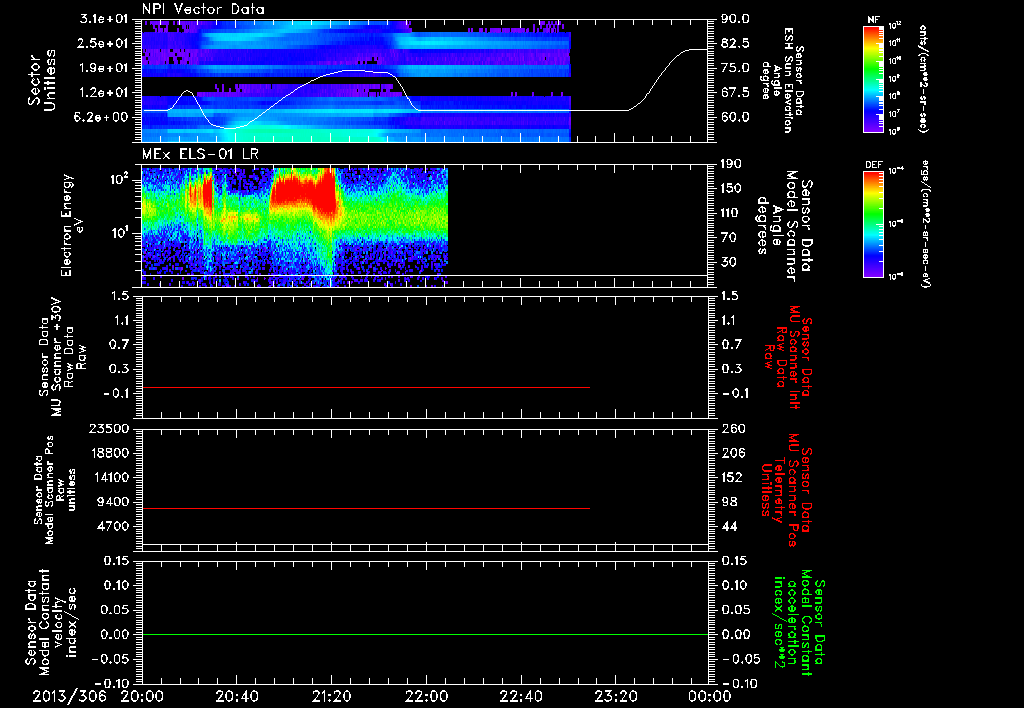
Task: Click the red line in Scanner Pos panel
Action: tap(366, 508)
